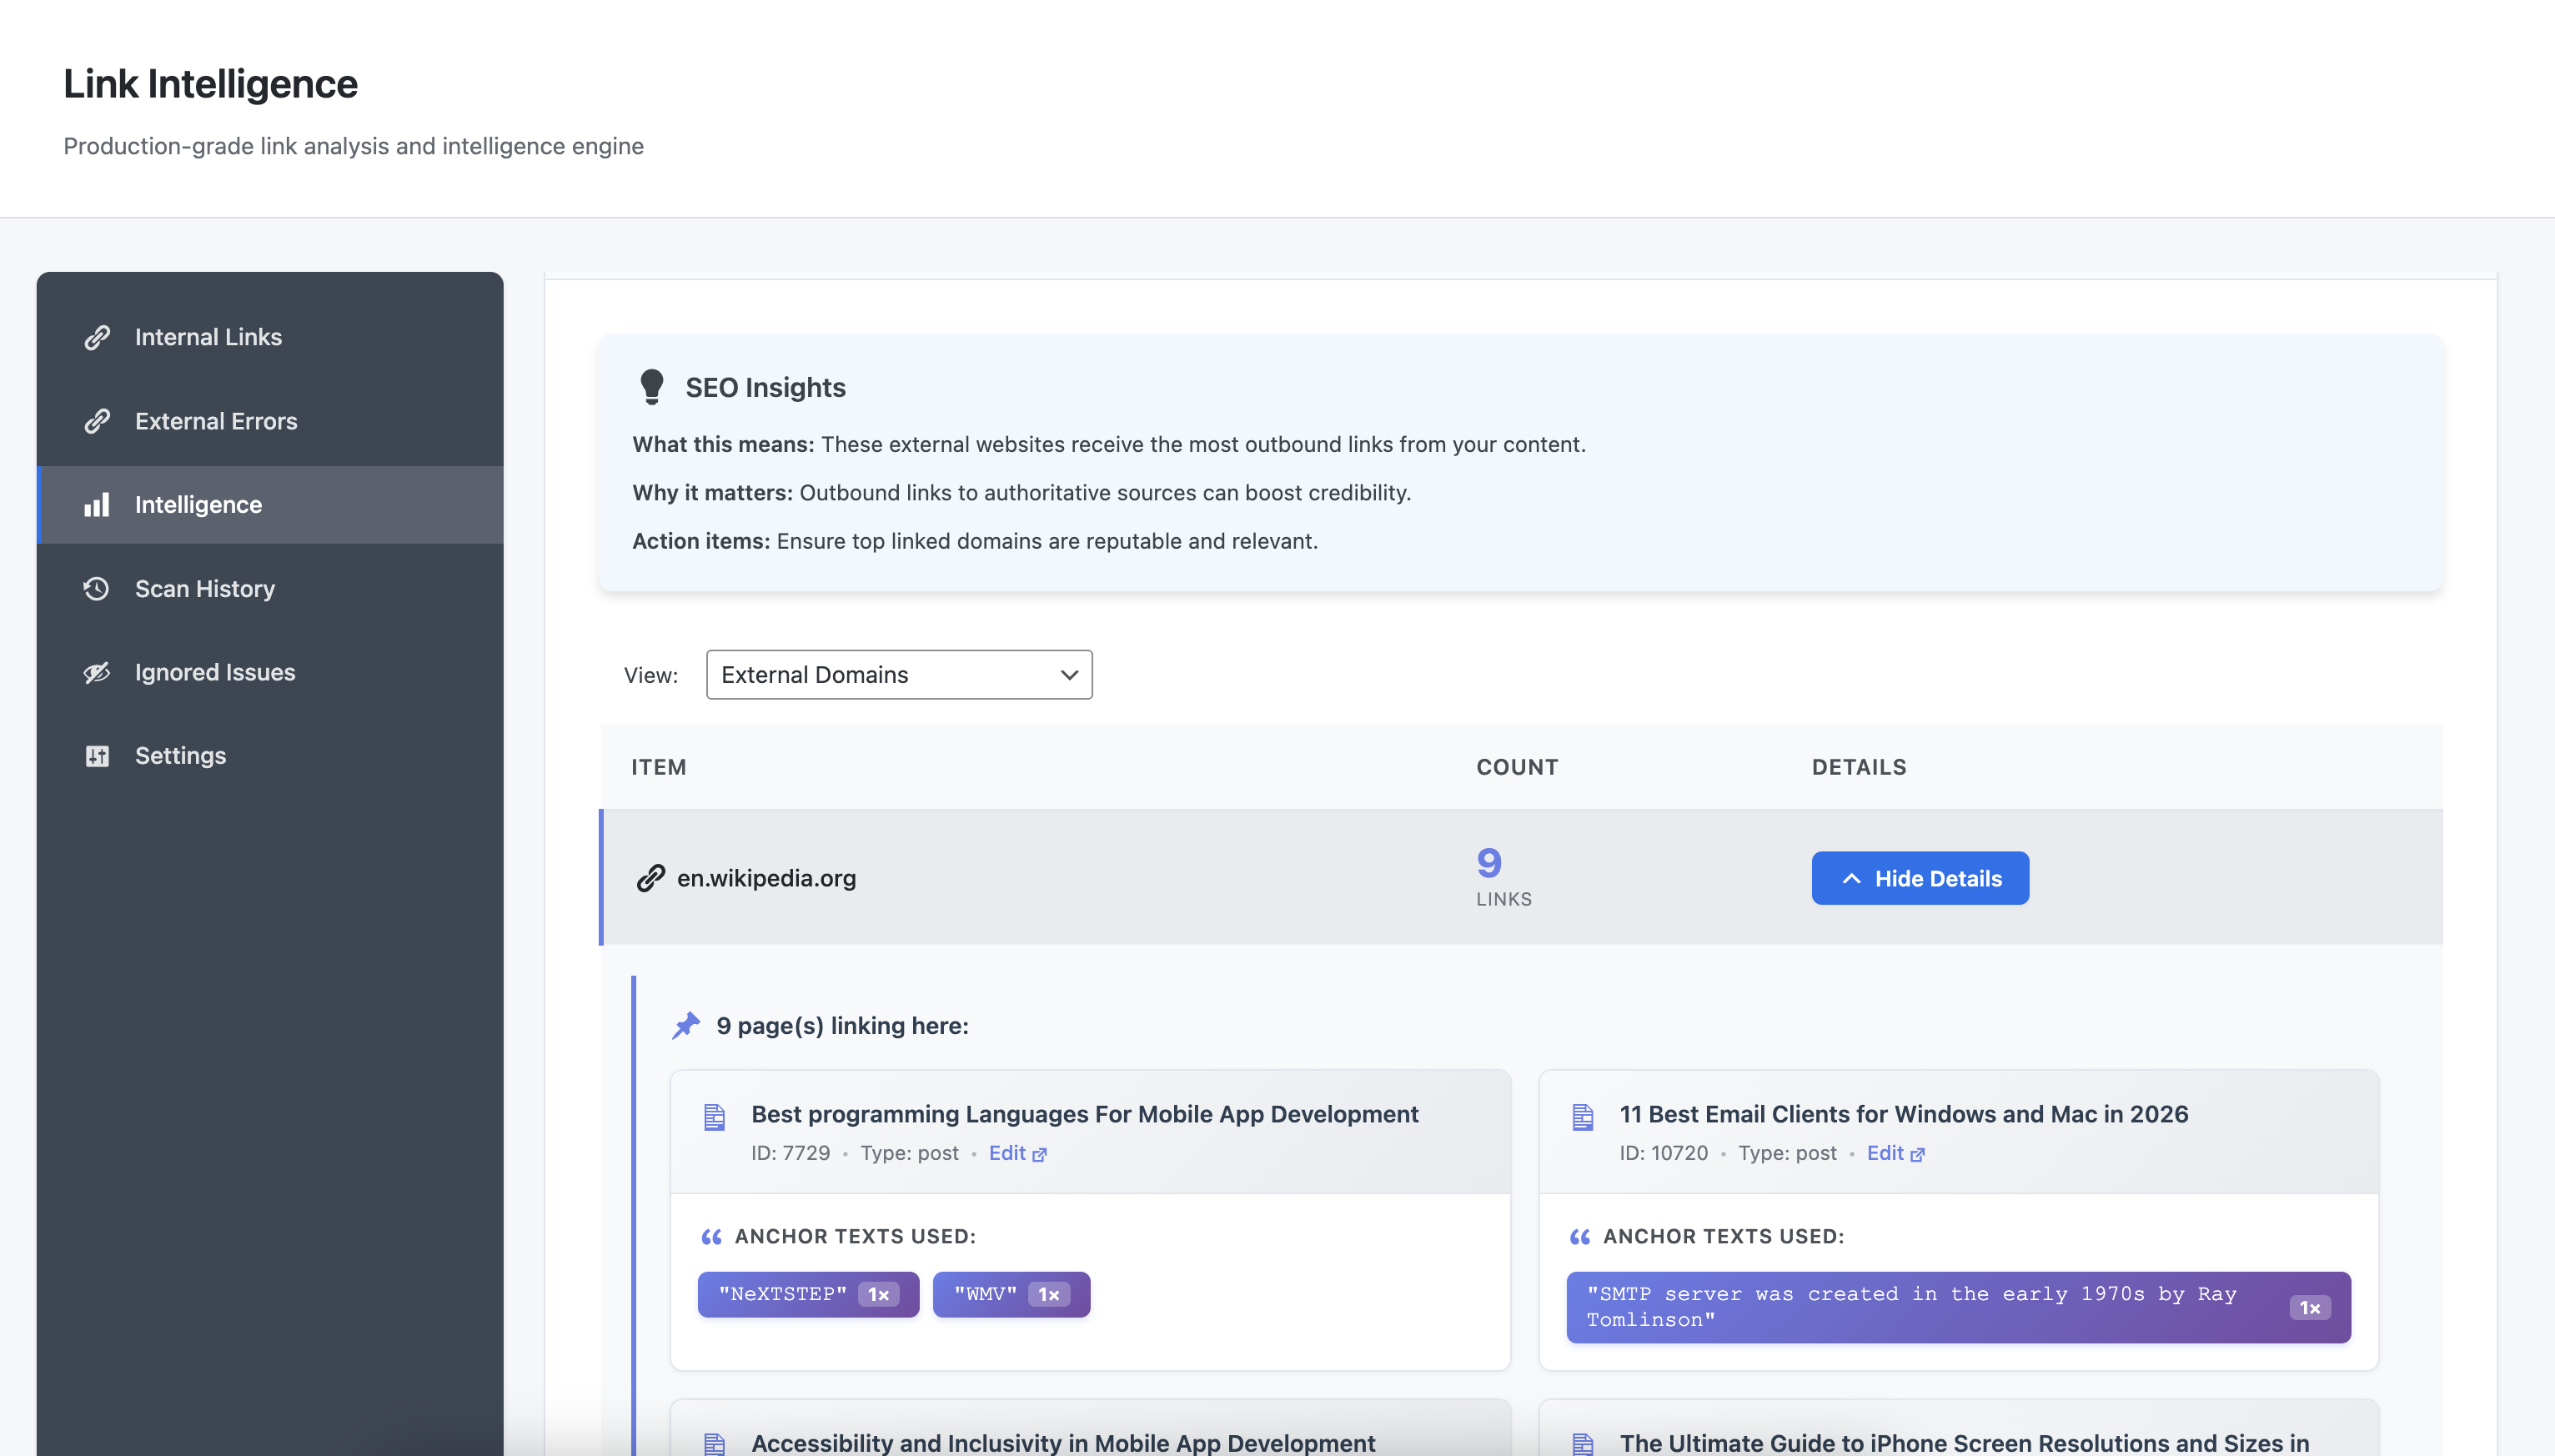The image size is (2555, 1456).
Task: Click the external-link icon next to Edit for ID 7729
Action: click(x=1040, y=1154)
